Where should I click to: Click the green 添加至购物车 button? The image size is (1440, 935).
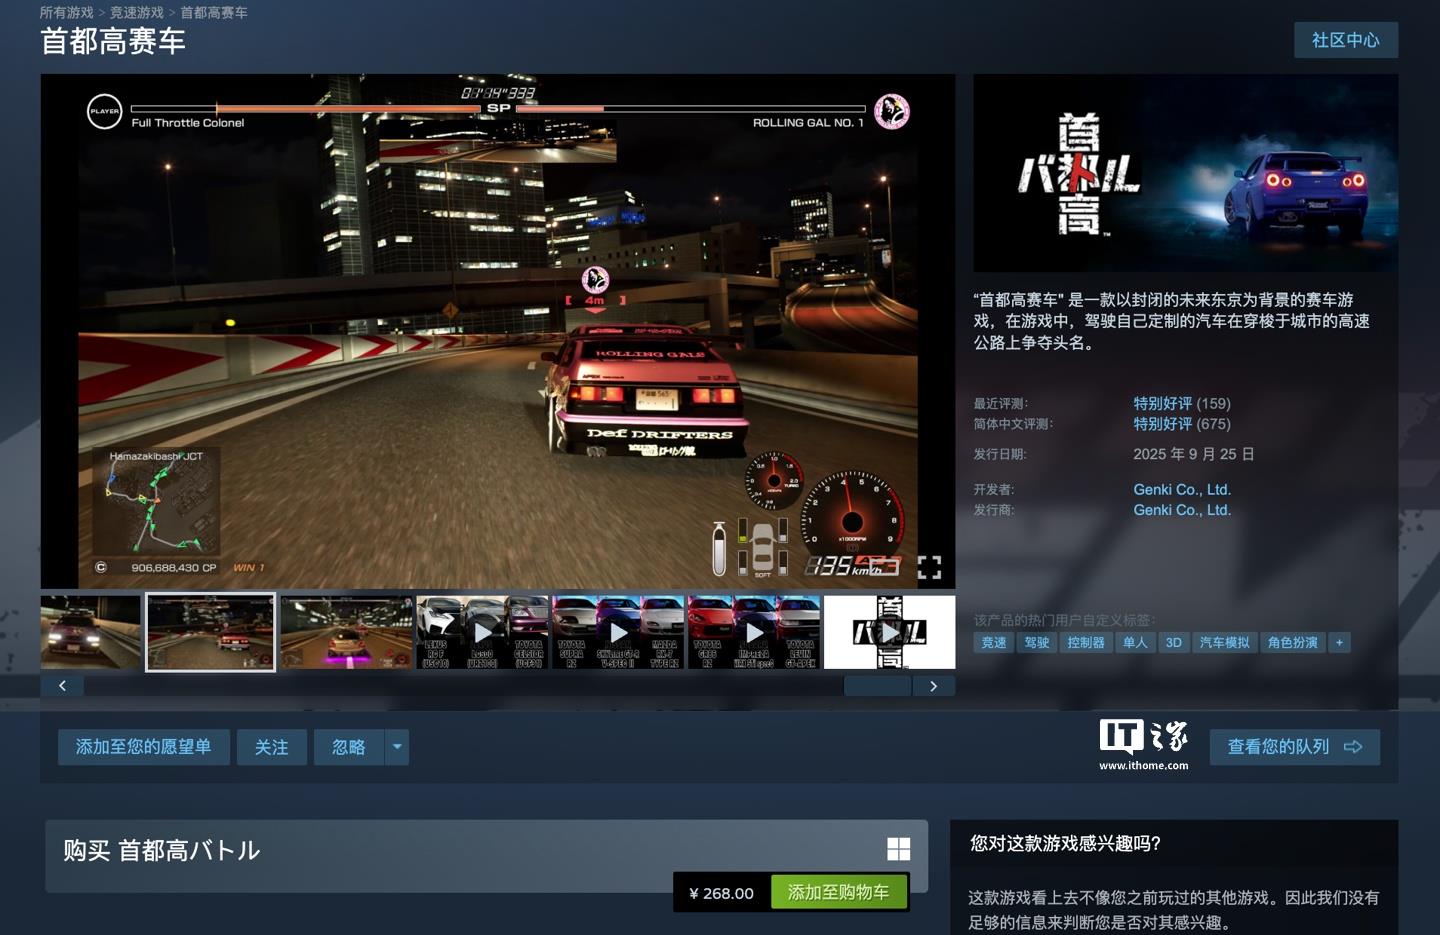[838, 892]
